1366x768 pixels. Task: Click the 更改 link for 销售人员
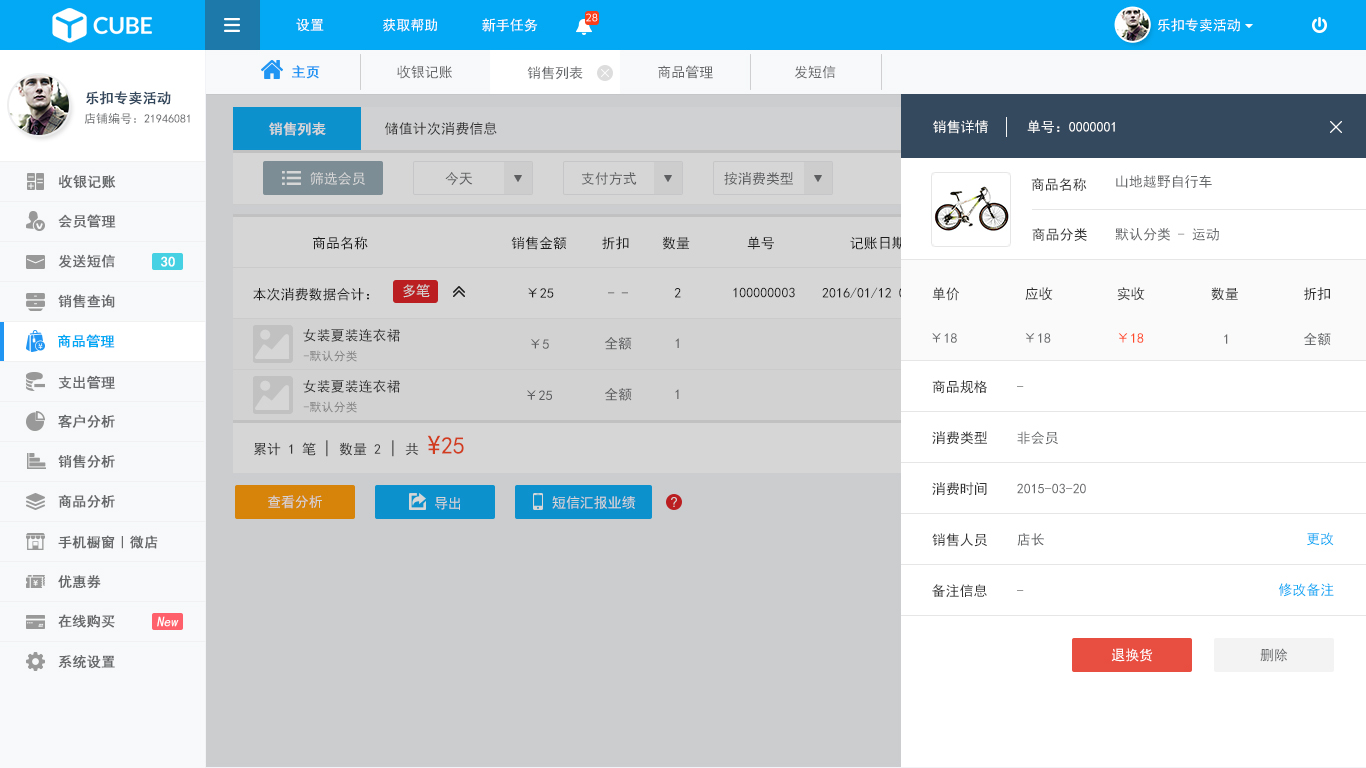tap(1319, 539)
